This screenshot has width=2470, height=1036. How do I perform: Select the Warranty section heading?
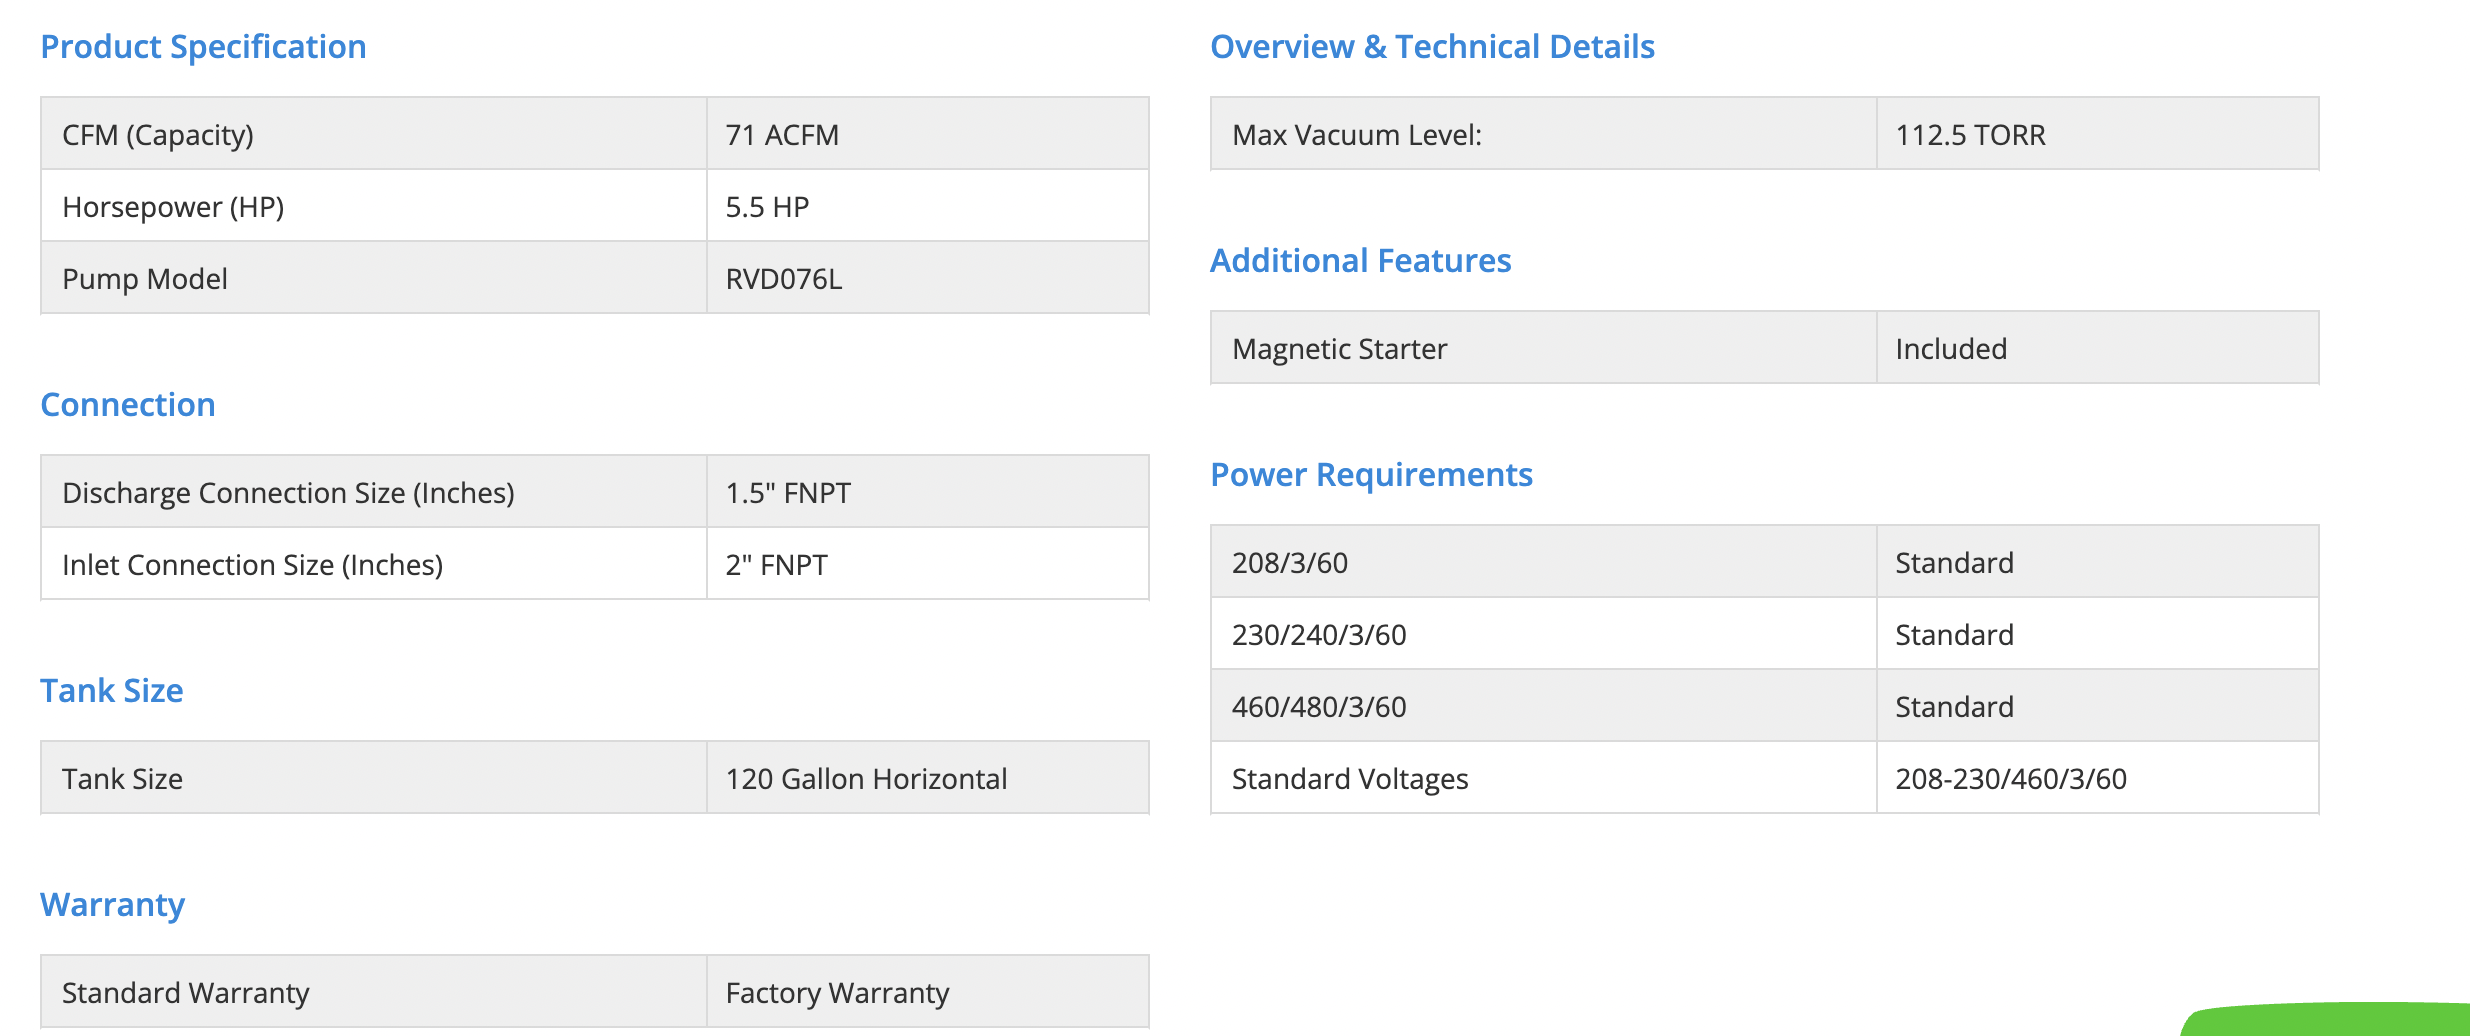coord(113,905)
